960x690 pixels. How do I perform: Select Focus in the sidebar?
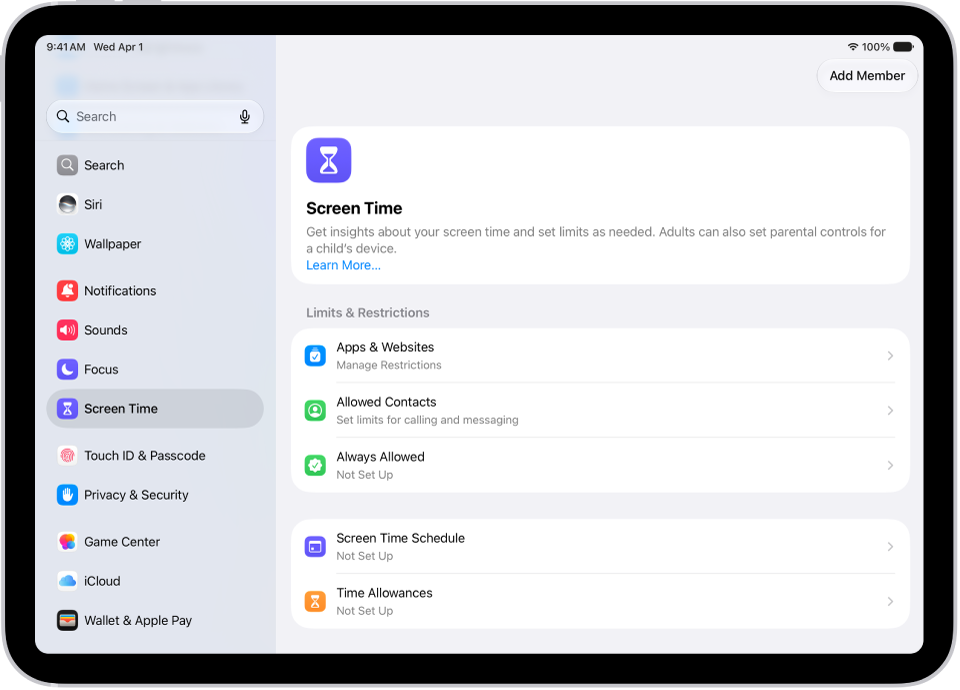coord(155,369)
